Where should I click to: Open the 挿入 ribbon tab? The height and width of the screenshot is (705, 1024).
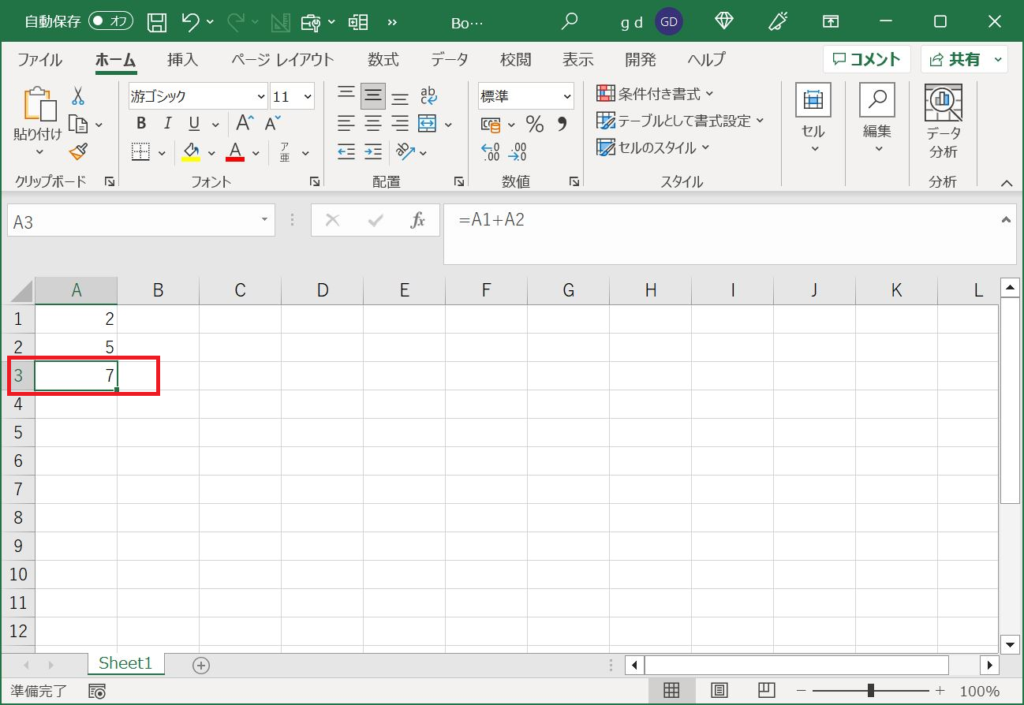[182, 59]
